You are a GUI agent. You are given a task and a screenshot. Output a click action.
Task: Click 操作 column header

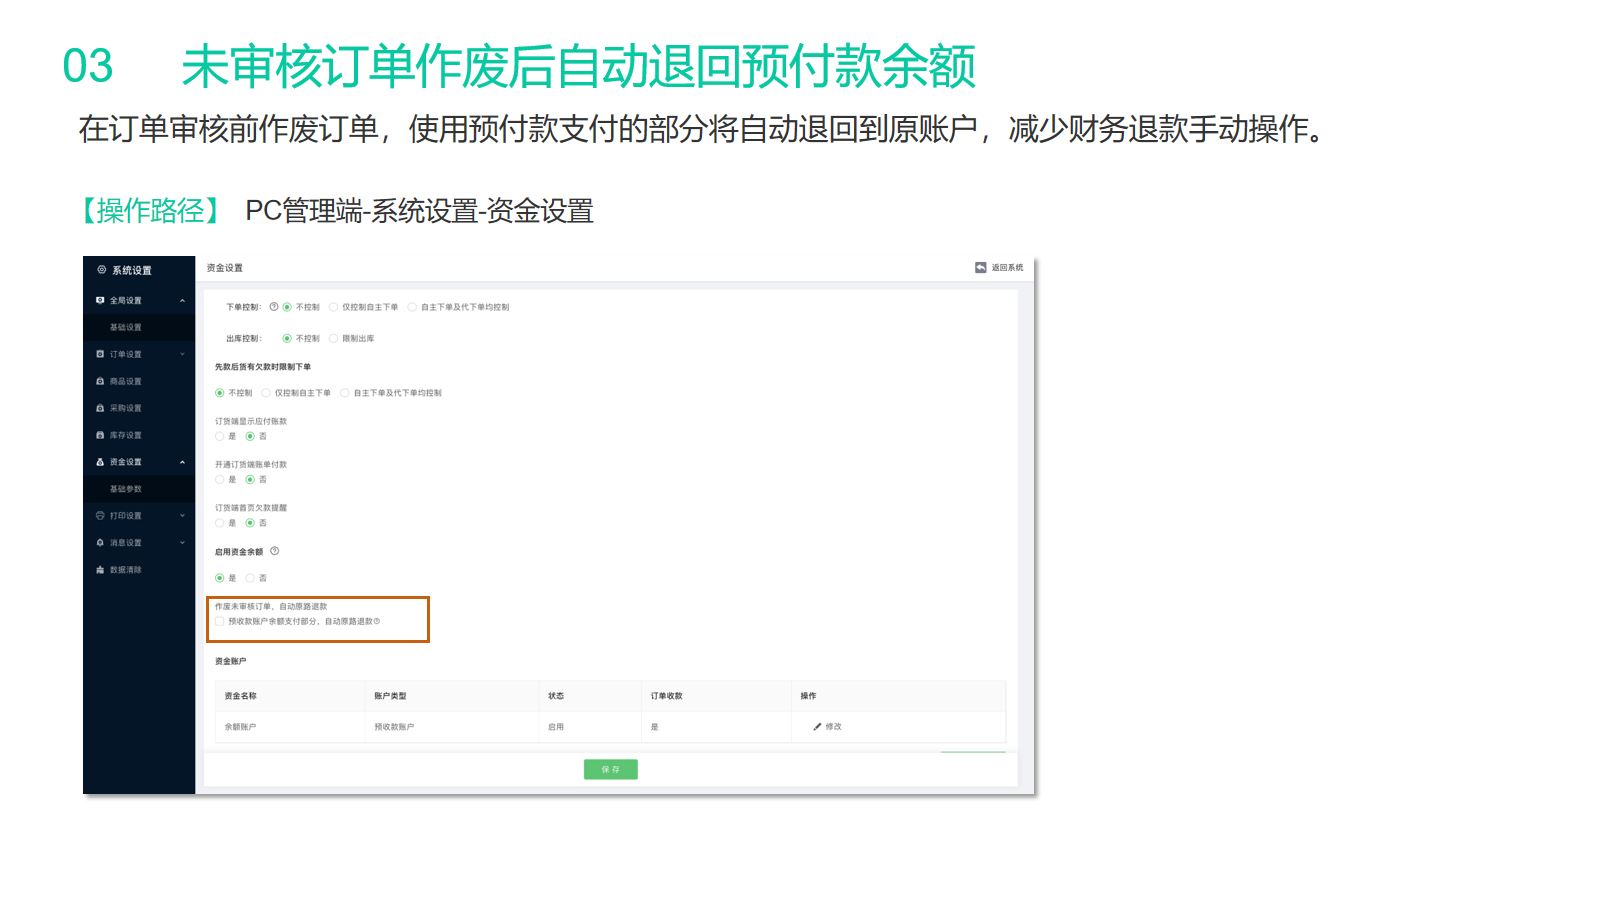tap(809, 696)
